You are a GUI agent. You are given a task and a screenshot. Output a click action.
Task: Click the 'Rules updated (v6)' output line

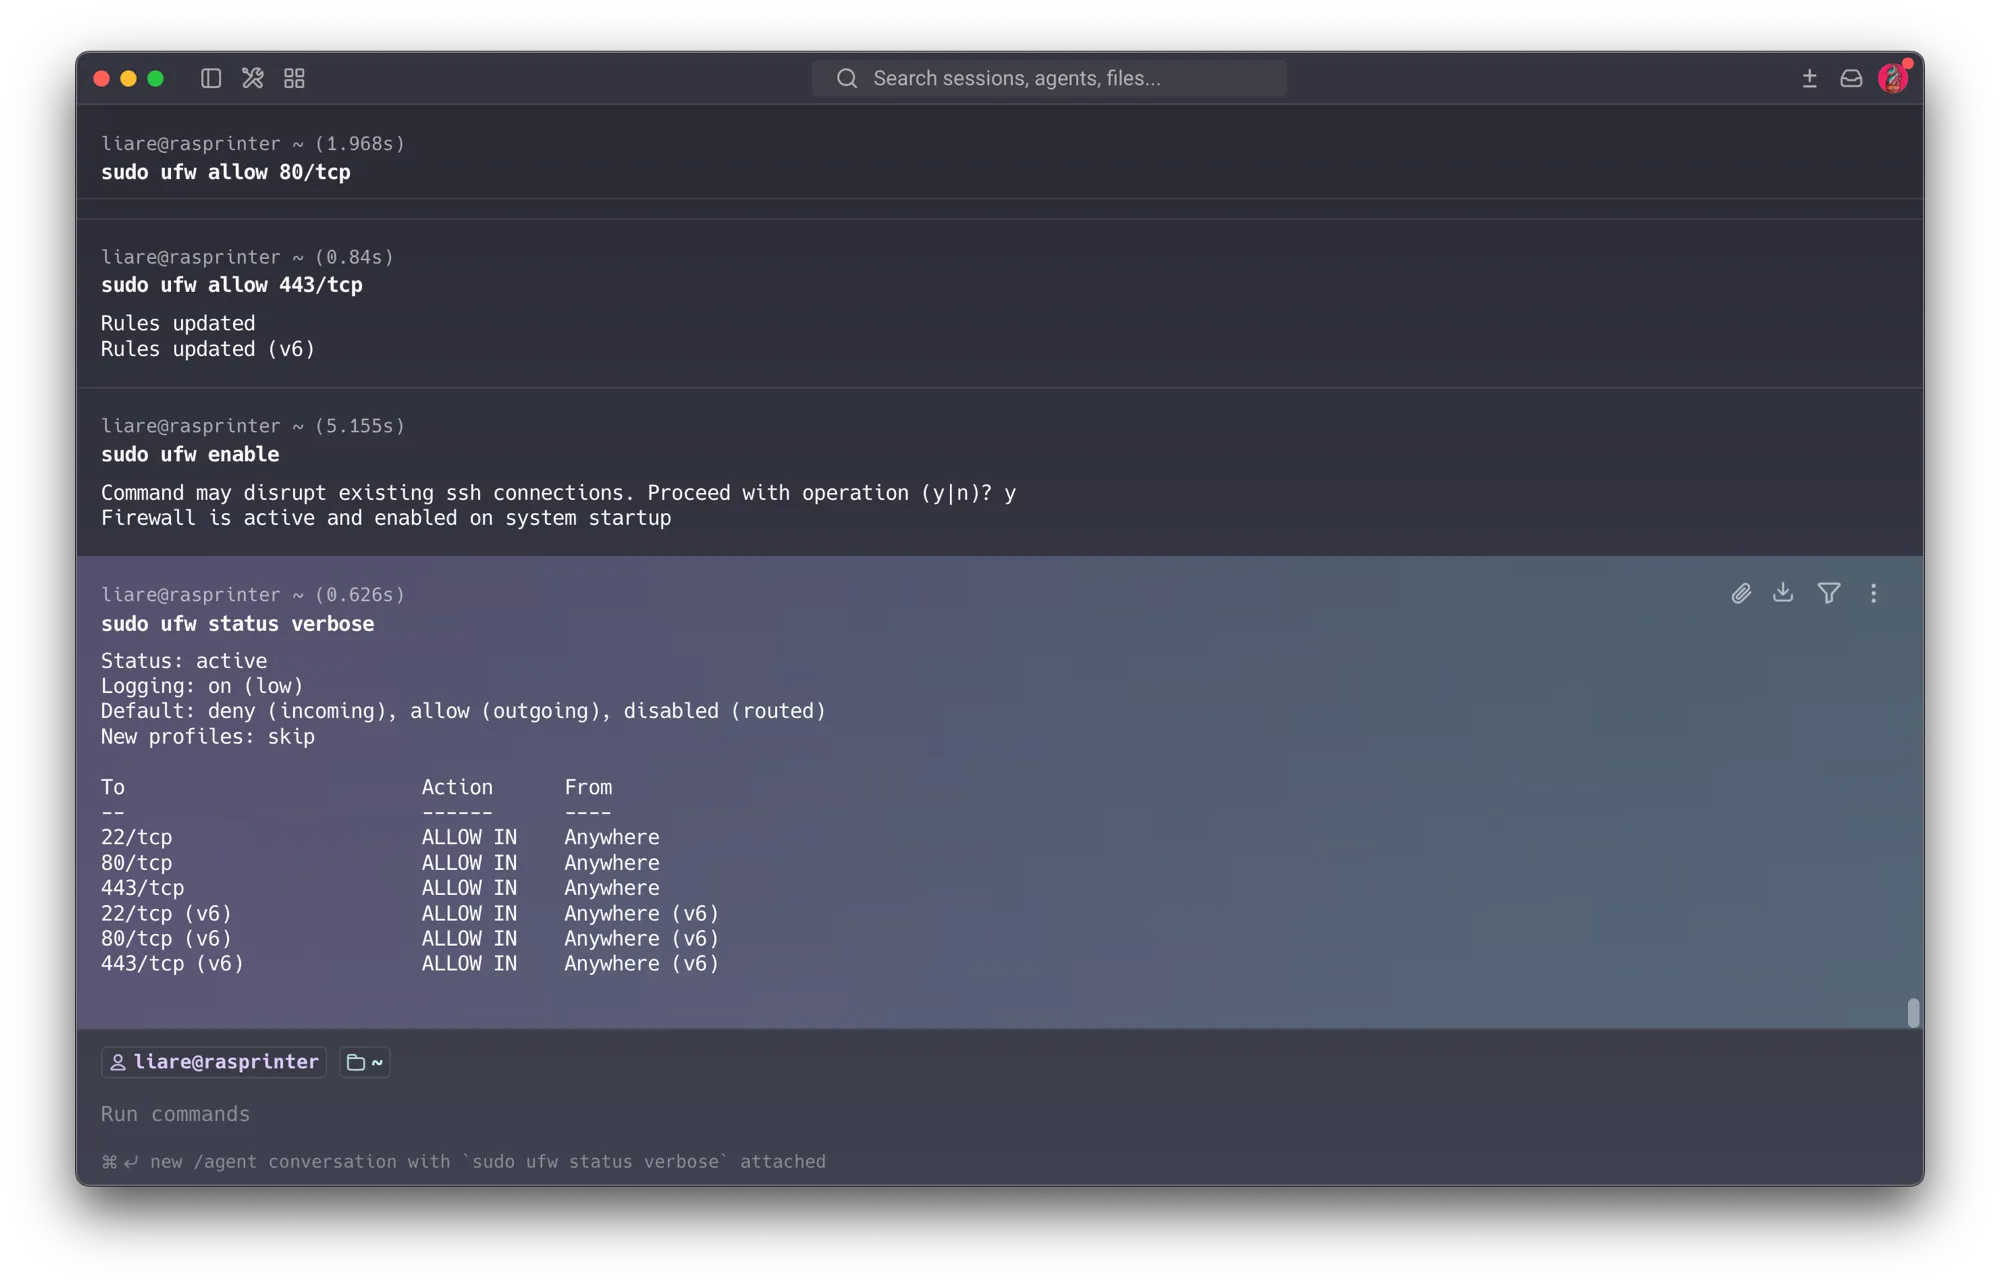click(x=208, y=349)
